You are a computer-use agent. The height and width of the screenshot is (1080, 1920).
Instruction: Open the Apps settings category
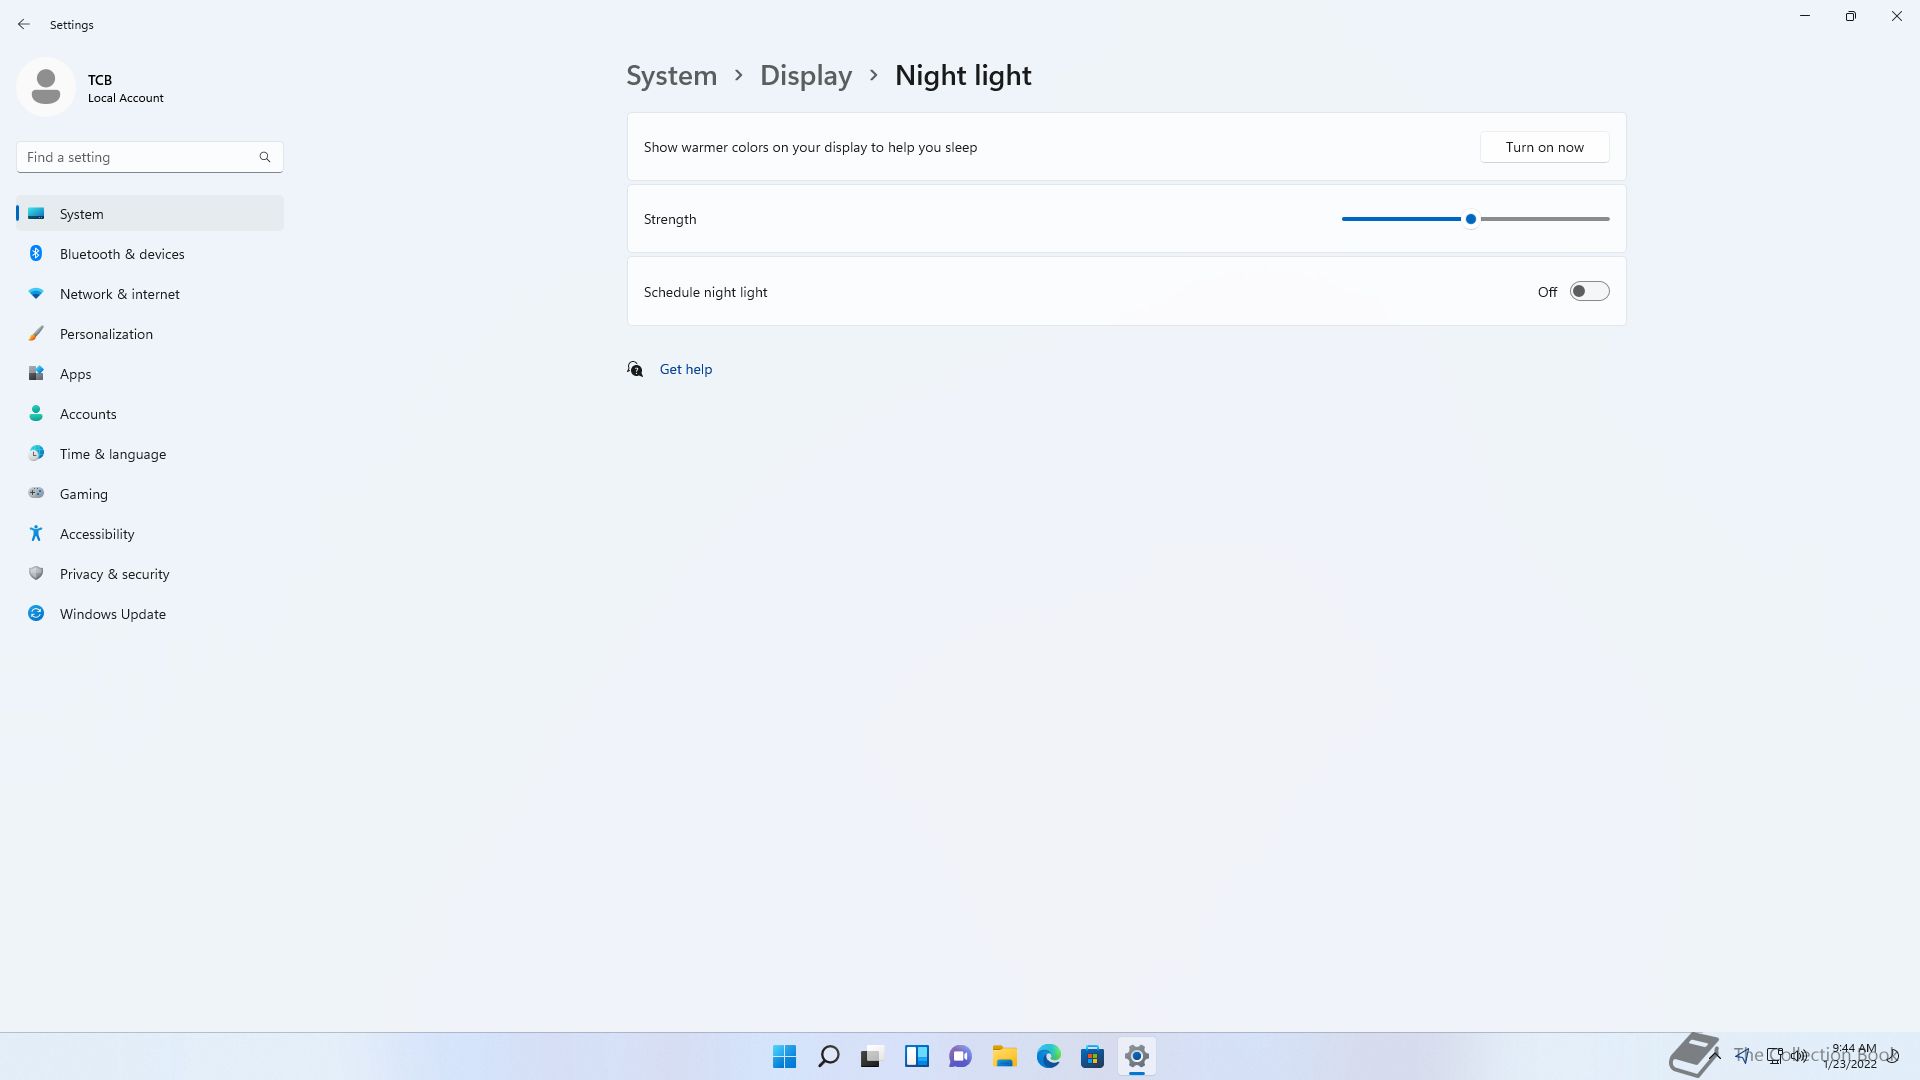point(75,374)
